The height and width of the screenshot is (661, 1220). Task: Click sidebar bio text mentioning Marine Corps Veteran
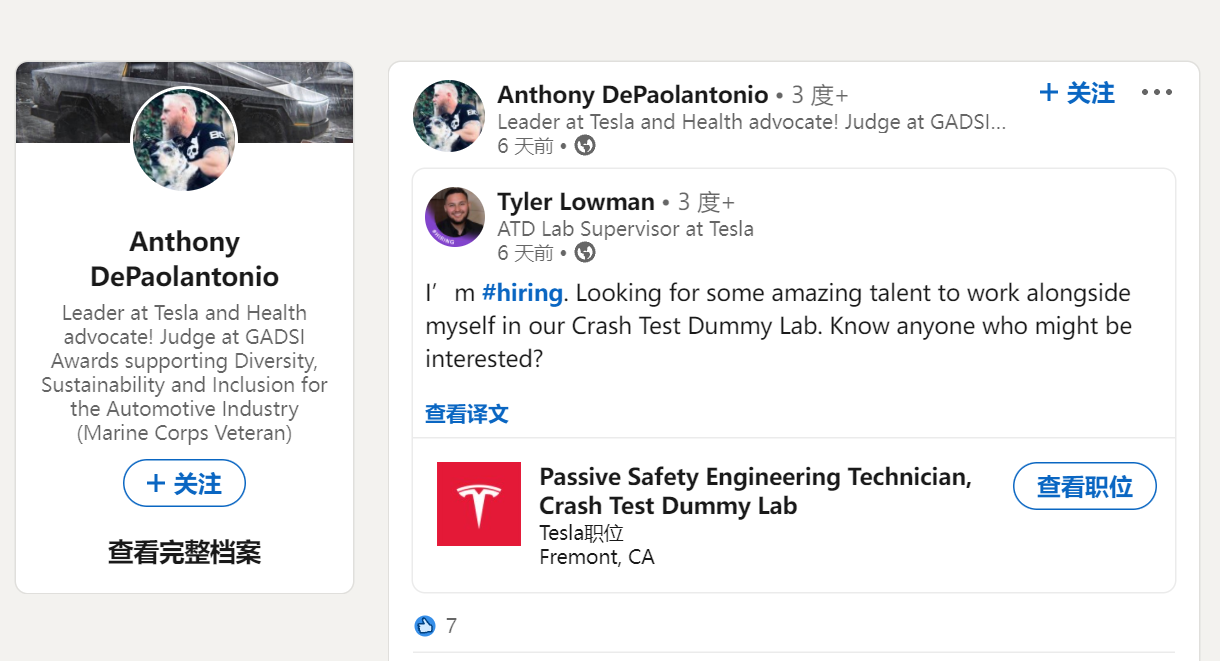(184, 373)
